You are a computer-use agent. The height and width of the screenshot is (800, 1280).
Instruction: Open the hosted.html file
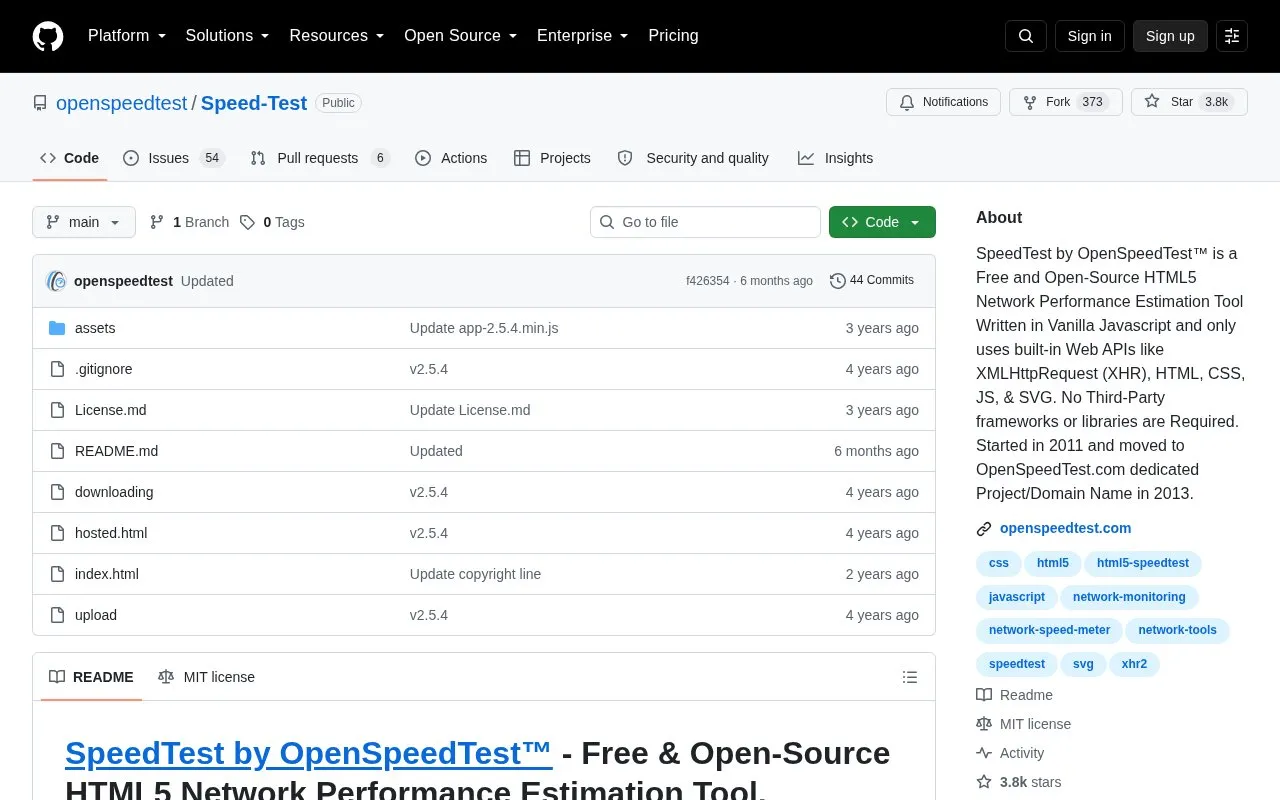[111, 533]
